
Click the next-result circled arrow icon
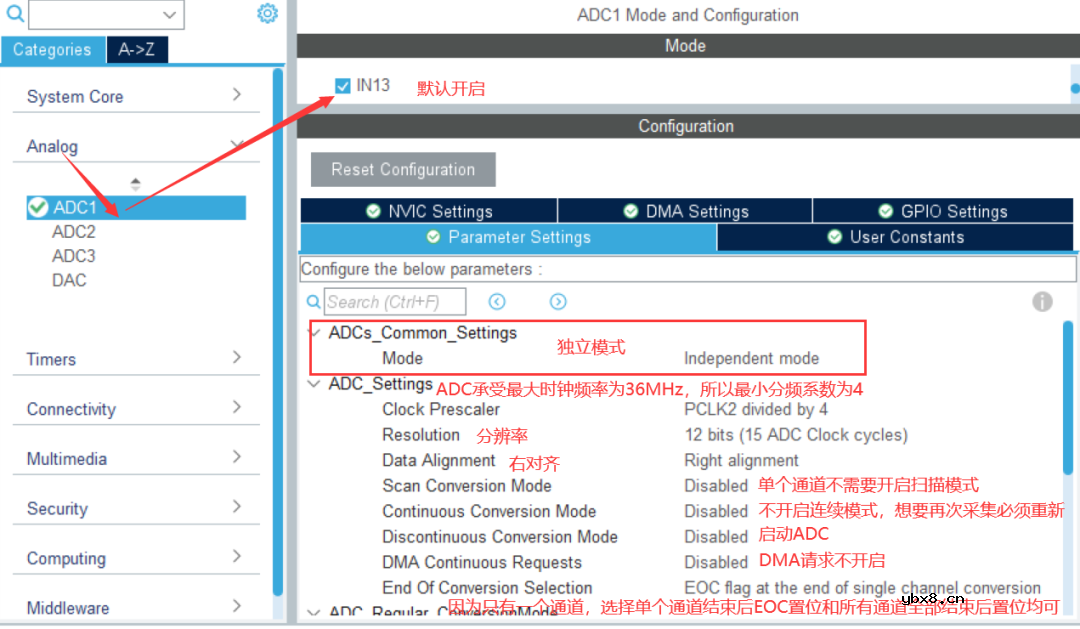(x=558, y=301)
